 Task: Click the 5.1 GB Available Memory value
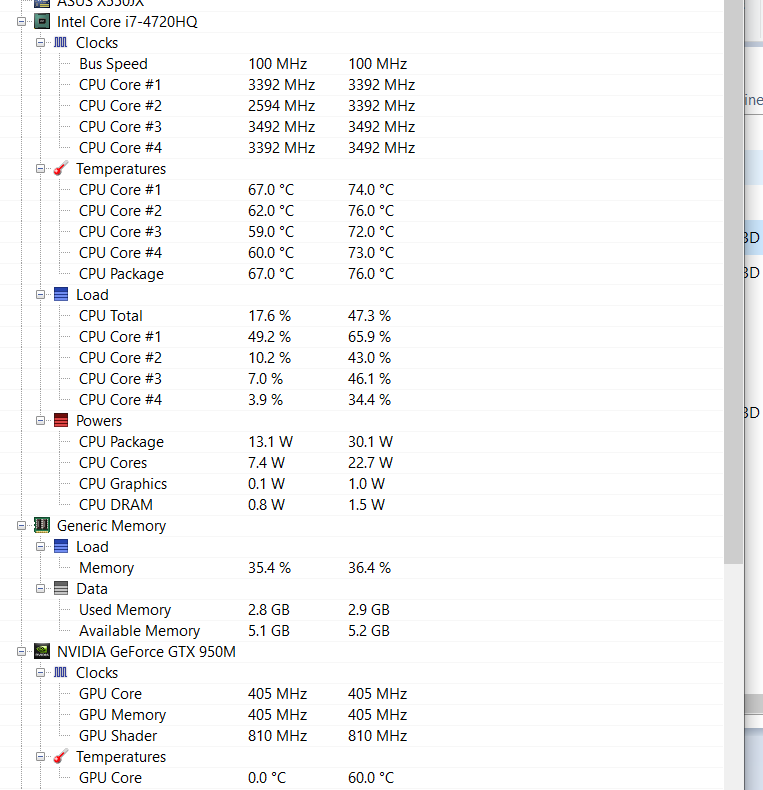(269, 631)
